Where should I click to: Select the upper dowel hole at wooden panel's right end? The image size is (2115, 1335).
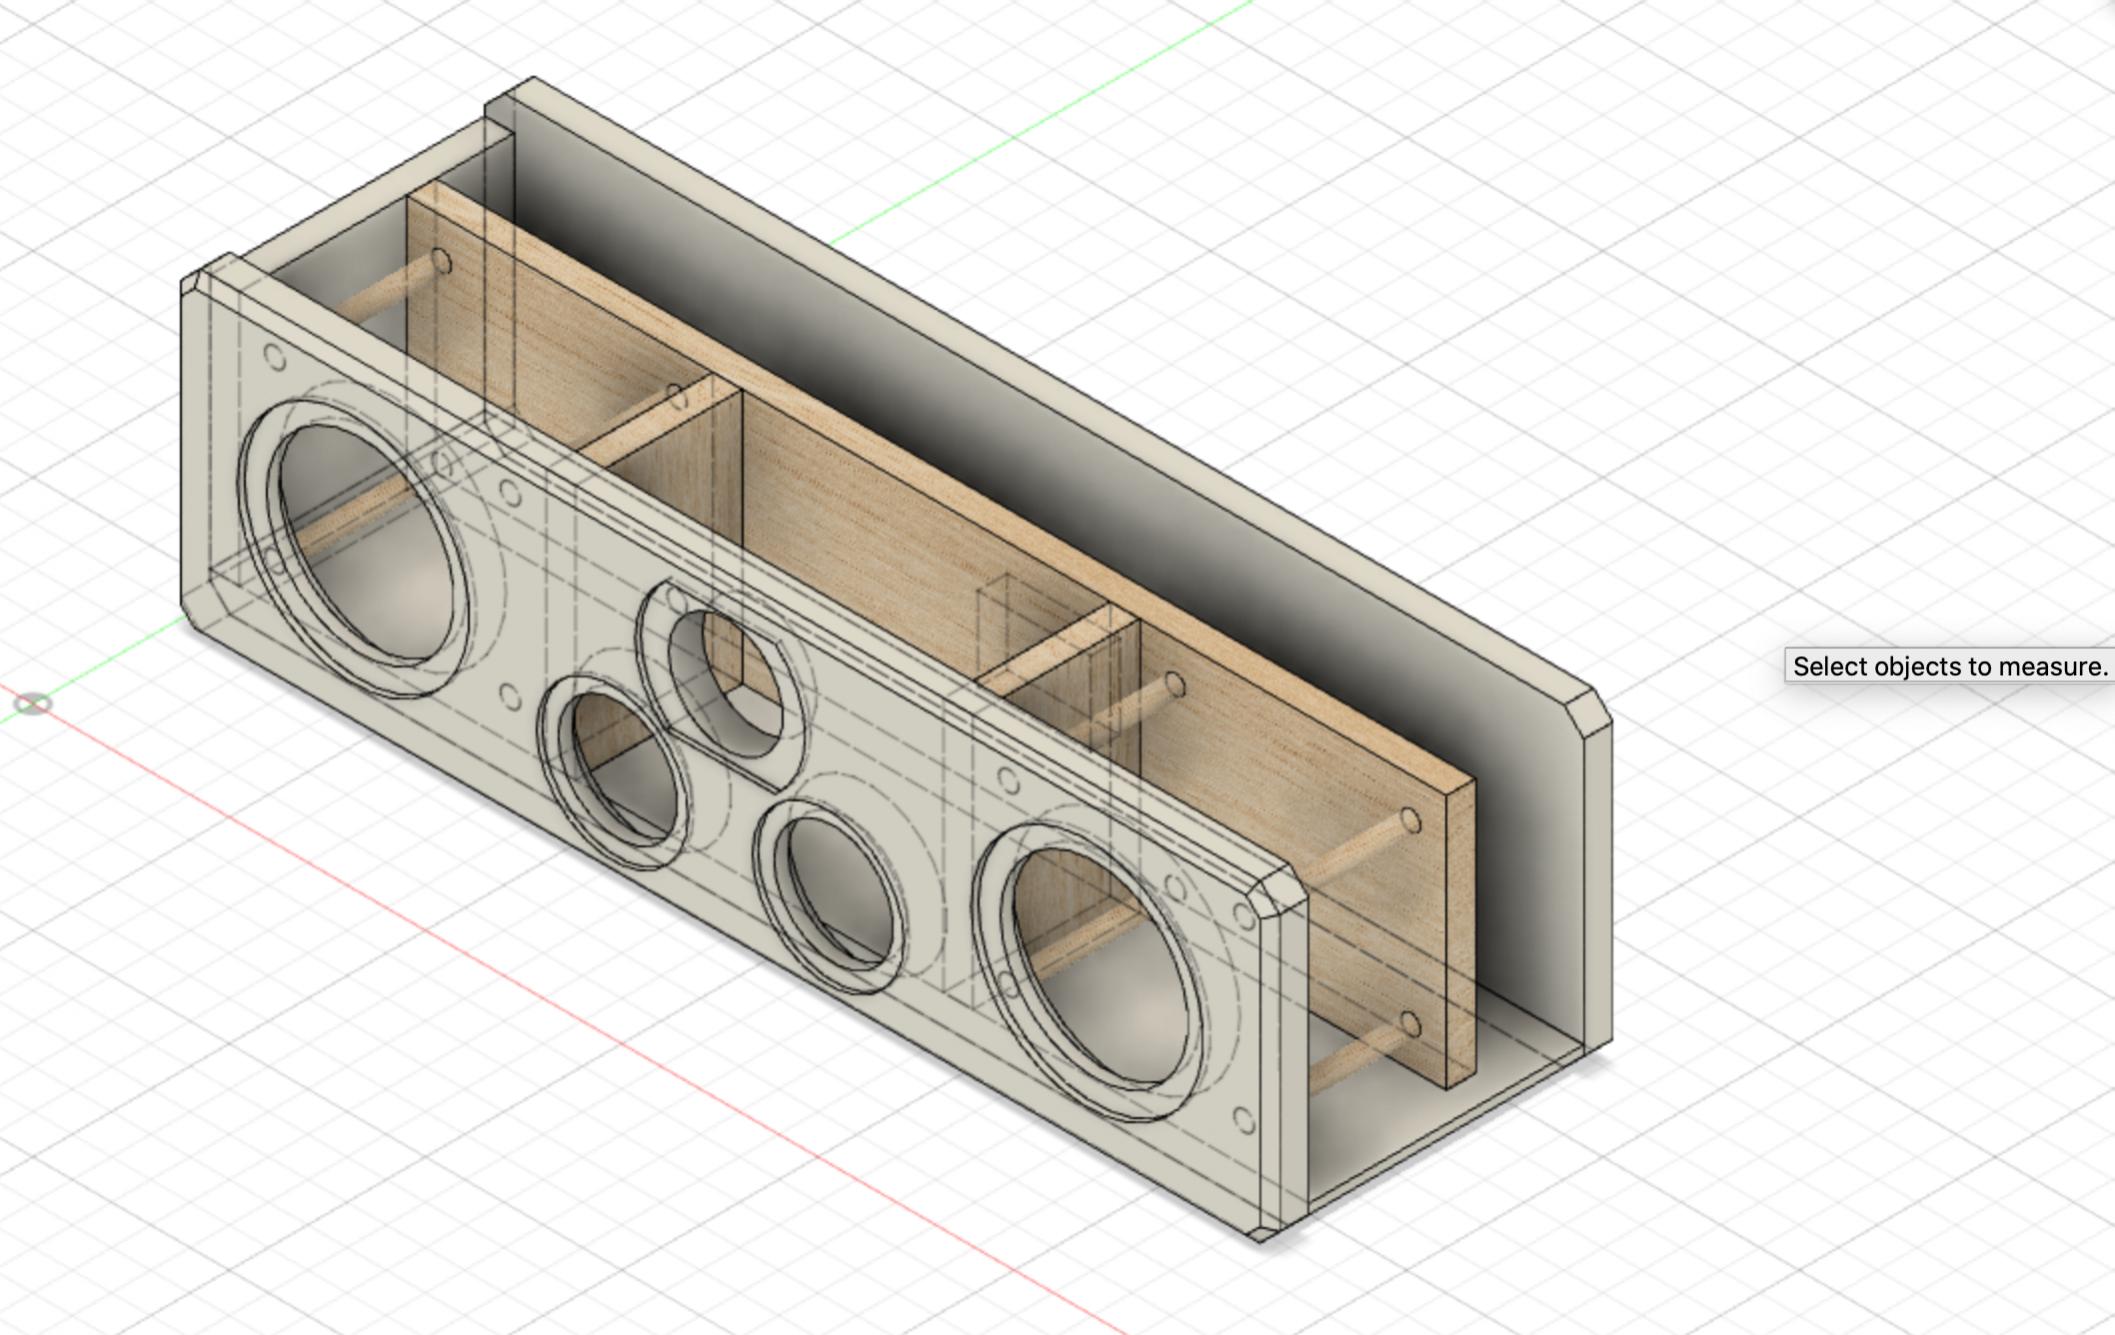(1410, 821)
